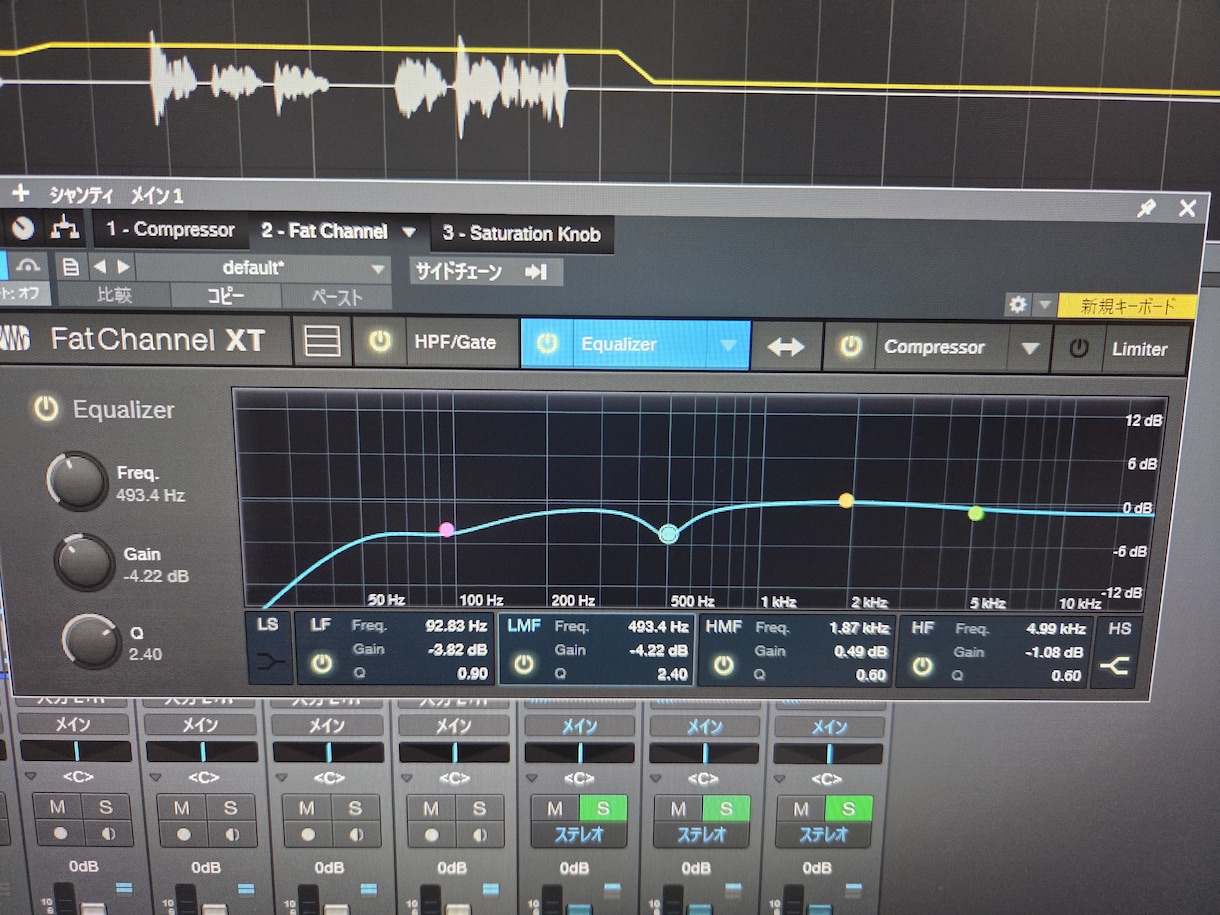Click the Q knob showing 2.40
The height and width of the screenshot is (915, 1220).
coord(92,641)
